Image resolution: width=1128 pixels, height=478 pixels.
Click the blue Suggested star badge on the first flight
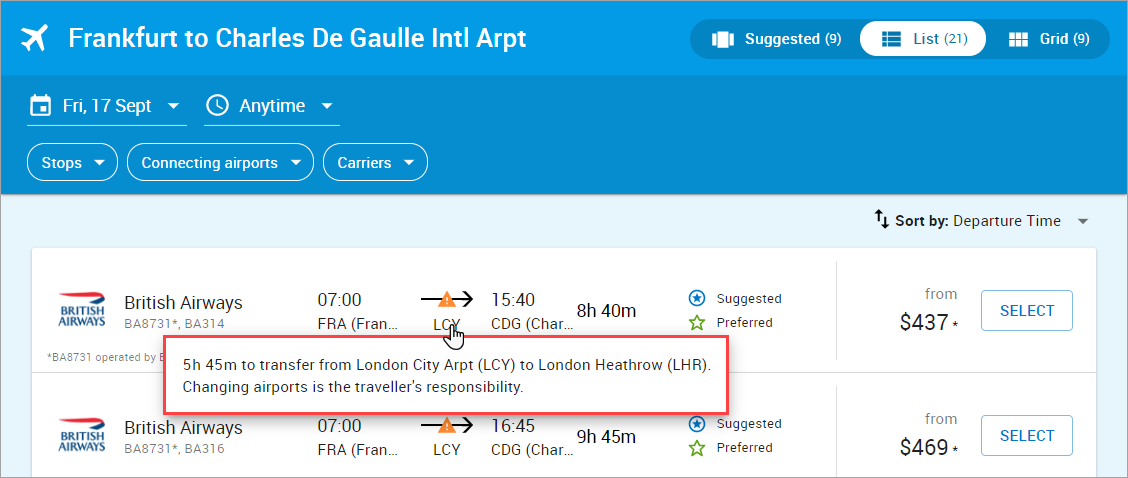(x=696, y=298)
